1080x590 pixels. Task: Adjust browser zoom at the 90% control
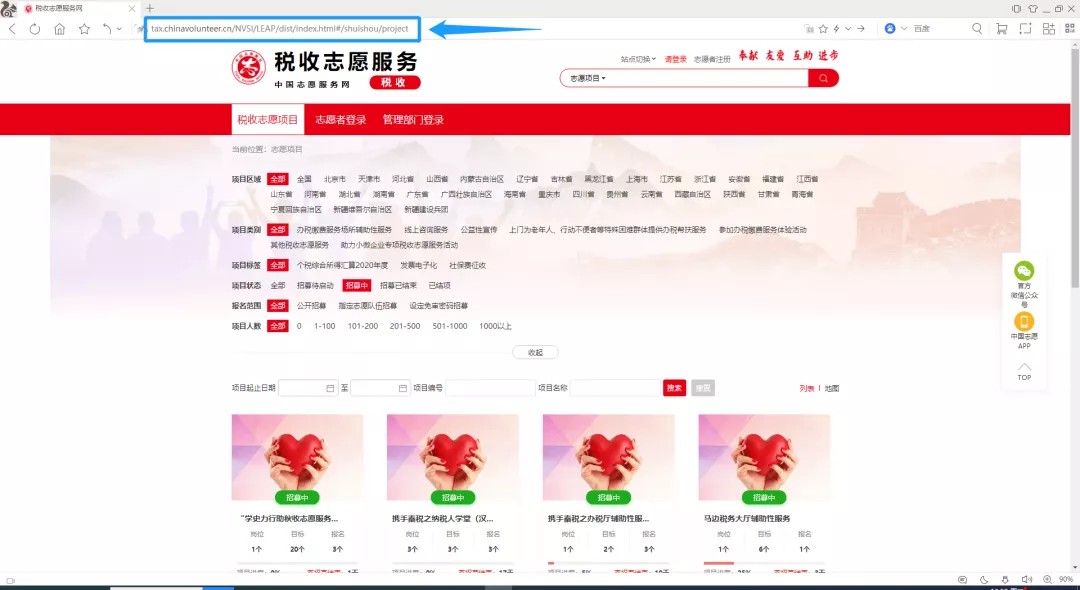click(1065, 580)
